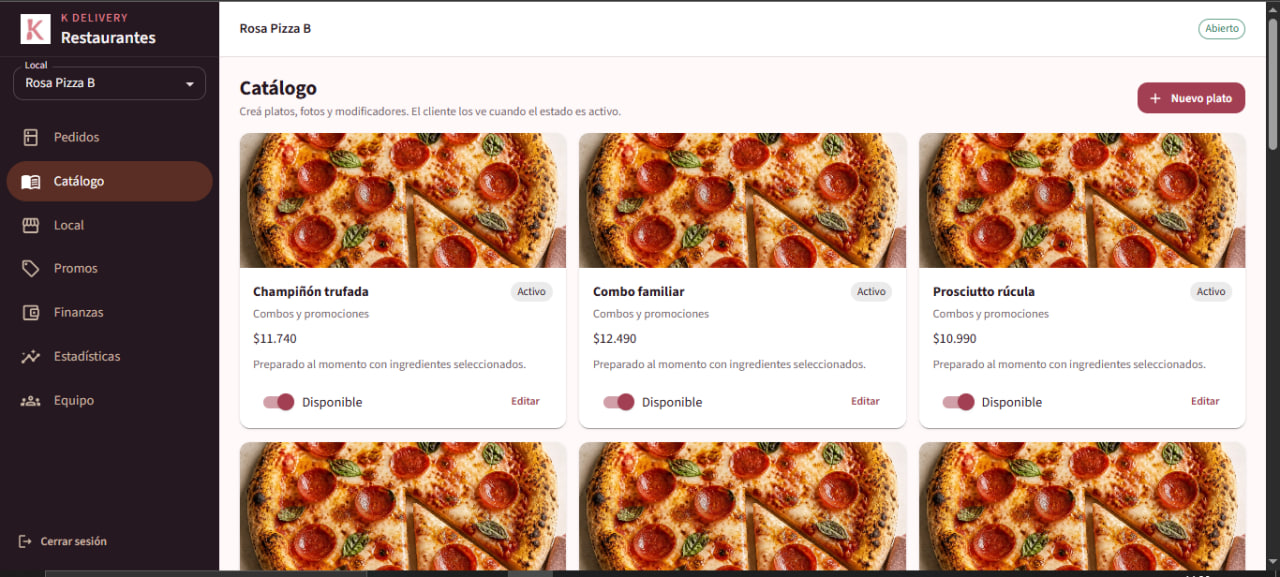Click the Prosciutto rúcula title

(x=984, y=292)
